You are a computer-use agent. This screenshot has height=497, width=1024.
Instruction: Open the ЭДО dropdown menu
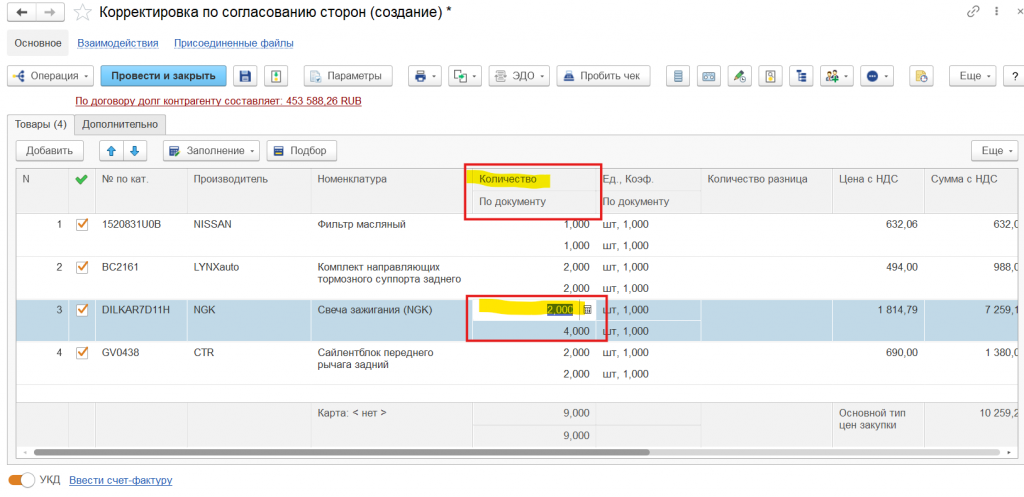click(x=521, y=76)
